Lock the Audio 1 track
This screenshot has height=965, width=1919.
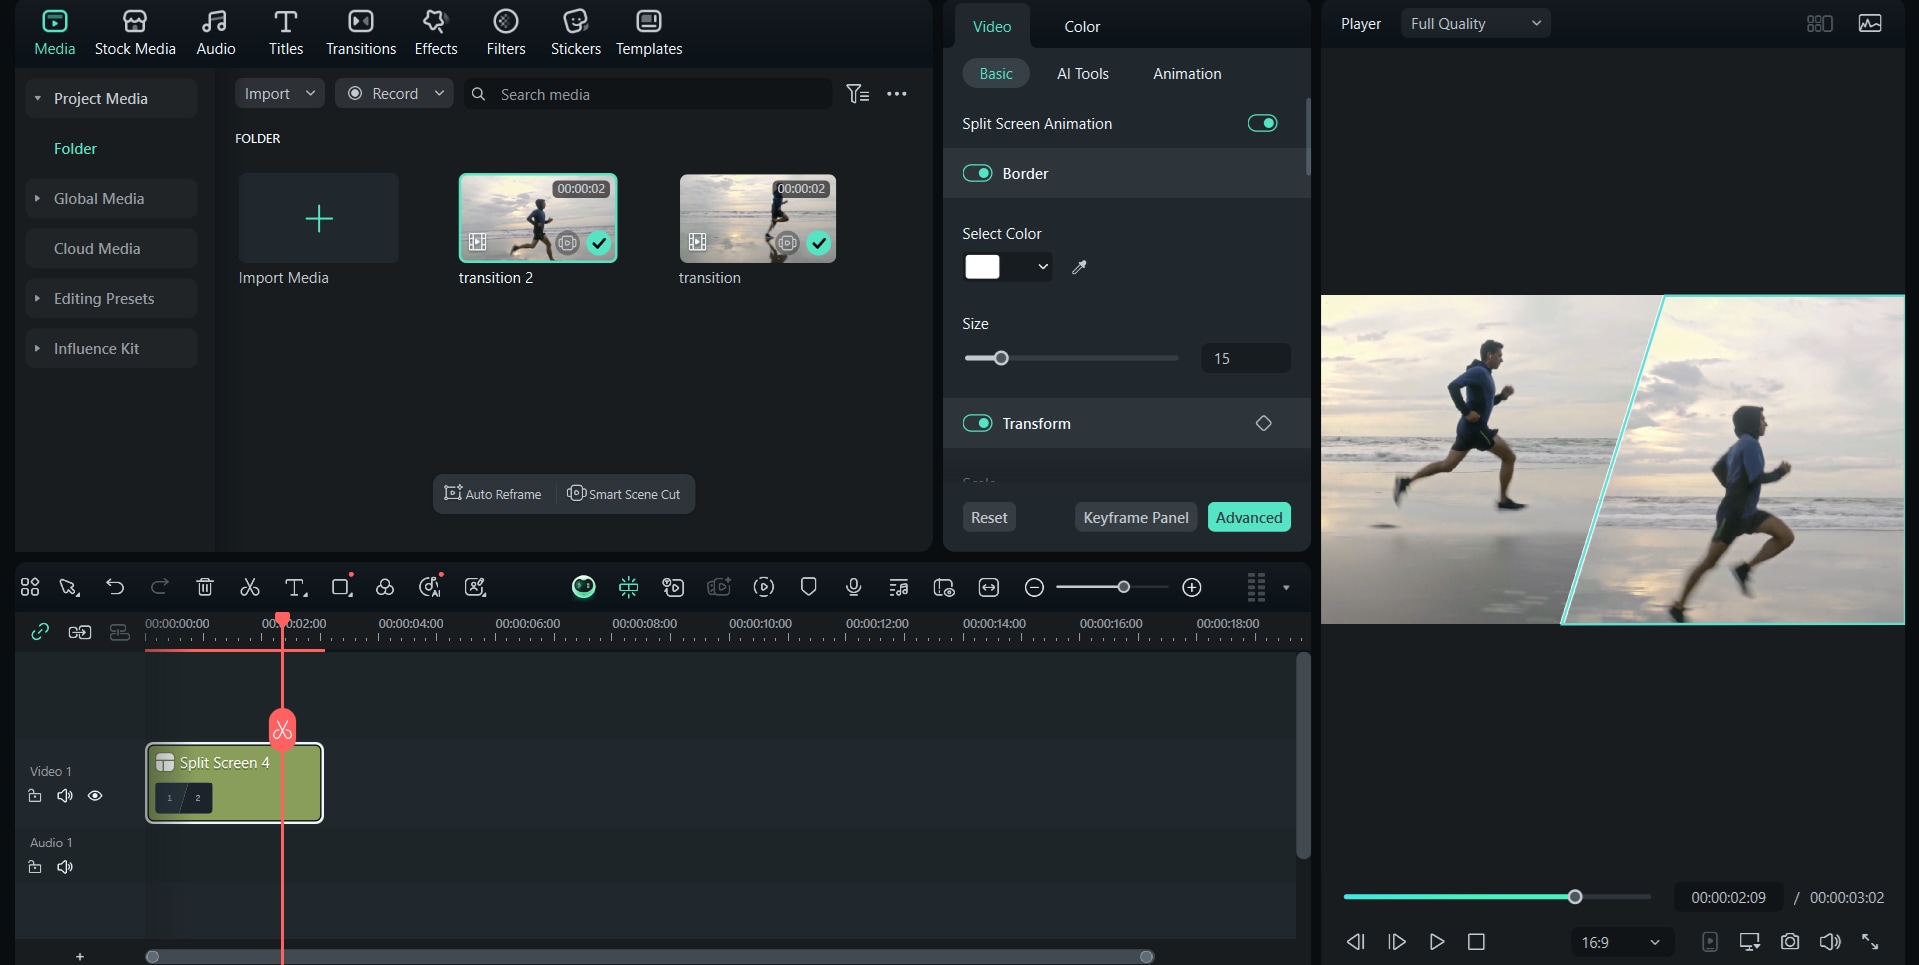click(x=35, y=867)
